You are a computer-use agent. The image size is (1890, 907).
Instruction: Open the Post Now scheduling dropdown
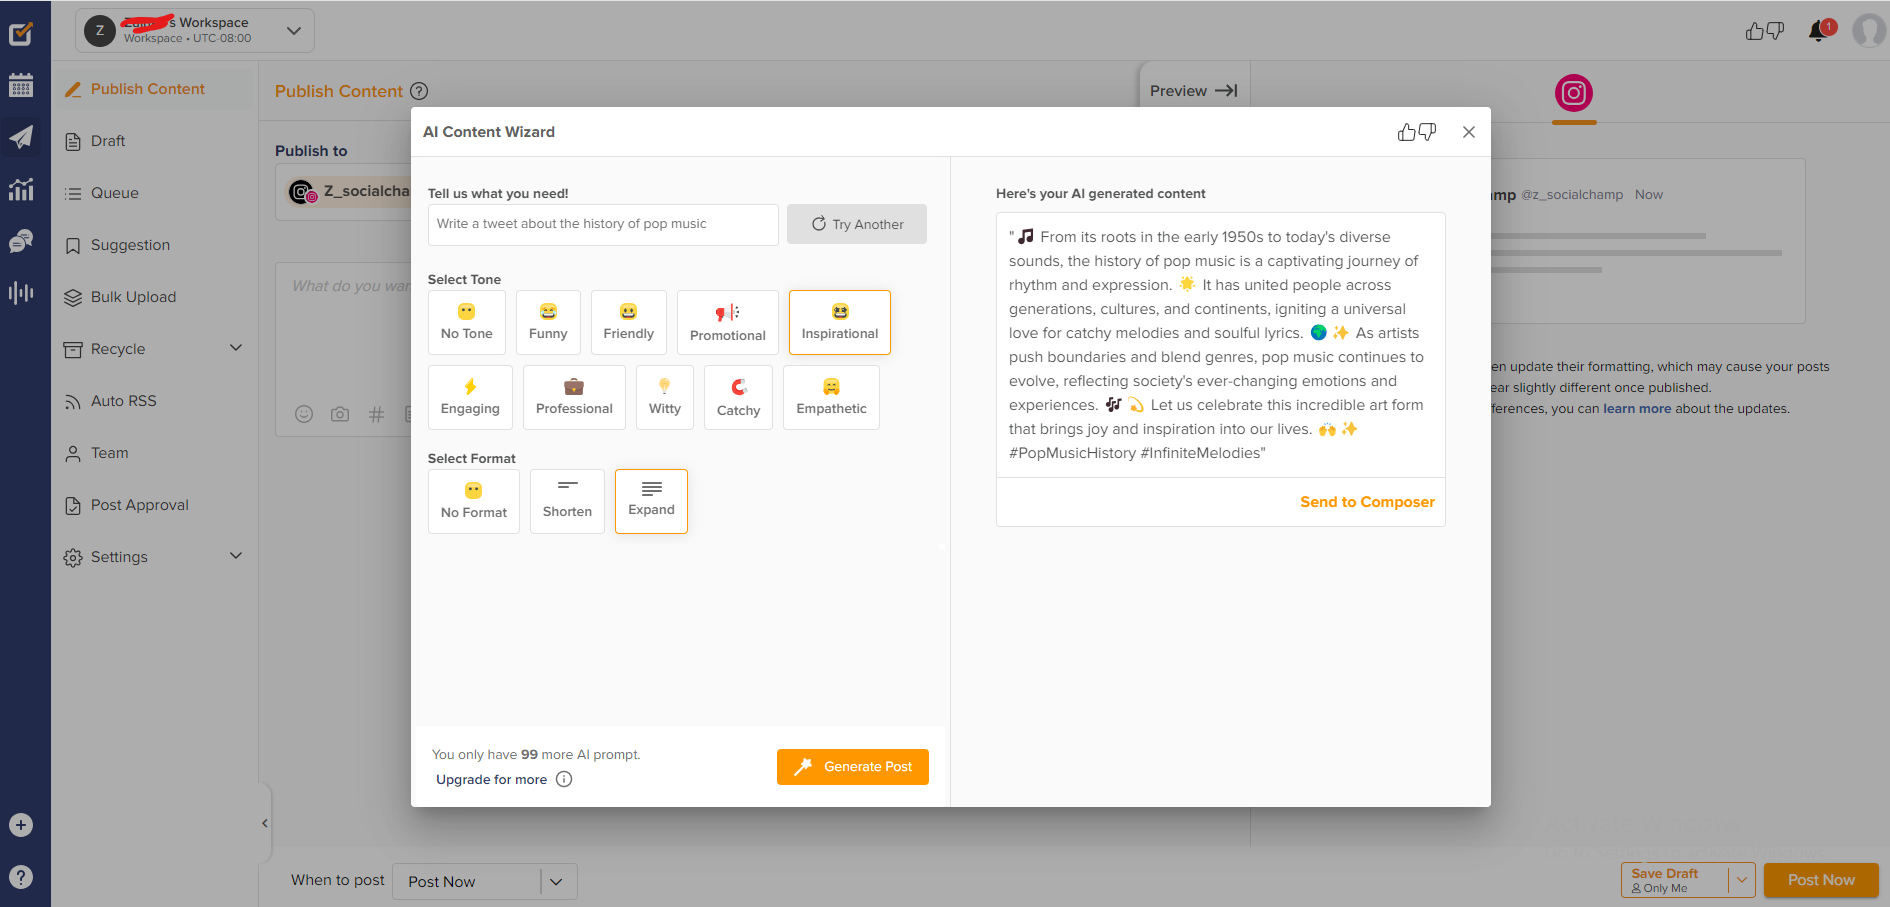pos(556,881)
